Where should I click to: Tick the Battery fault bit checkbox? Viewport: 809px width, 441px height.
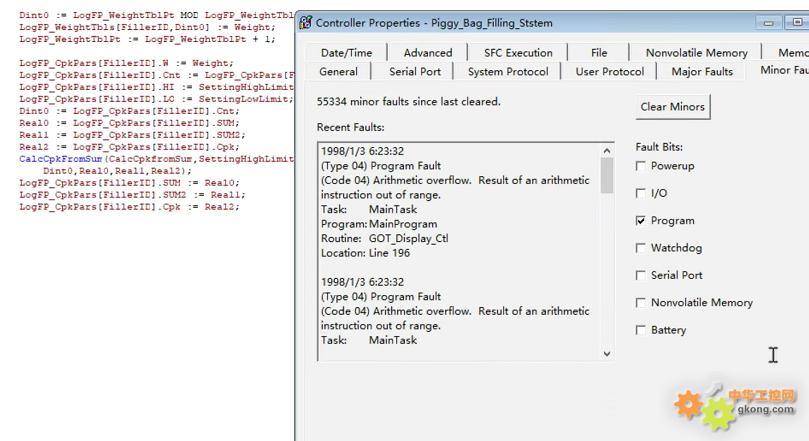click(x=641, y=330)
